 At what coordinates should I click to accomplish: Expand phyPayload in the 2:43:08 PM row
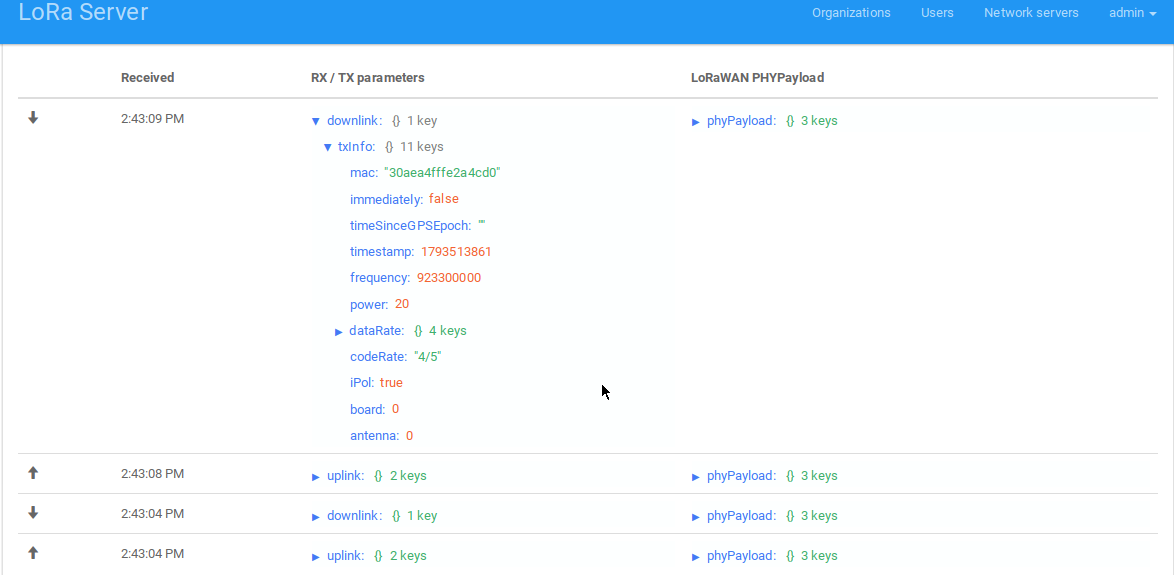pos(696,476)
